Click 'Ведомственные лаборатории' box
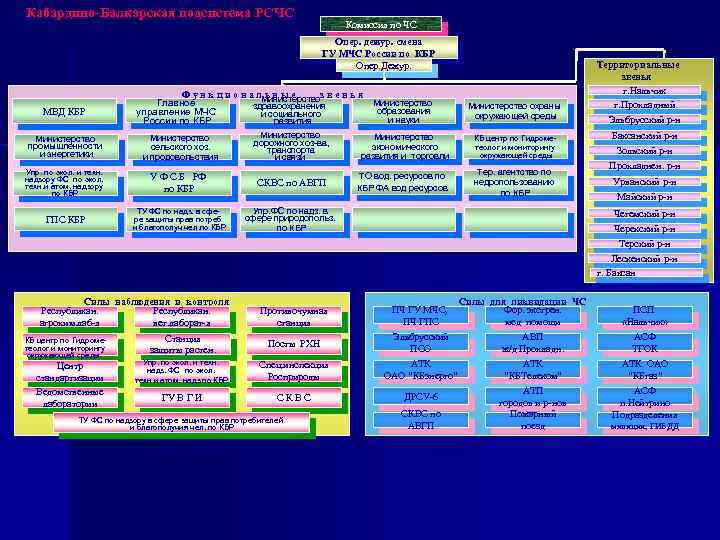Viewport: 720px width, 540px height. pyautogui.click(x=69, y=398)
